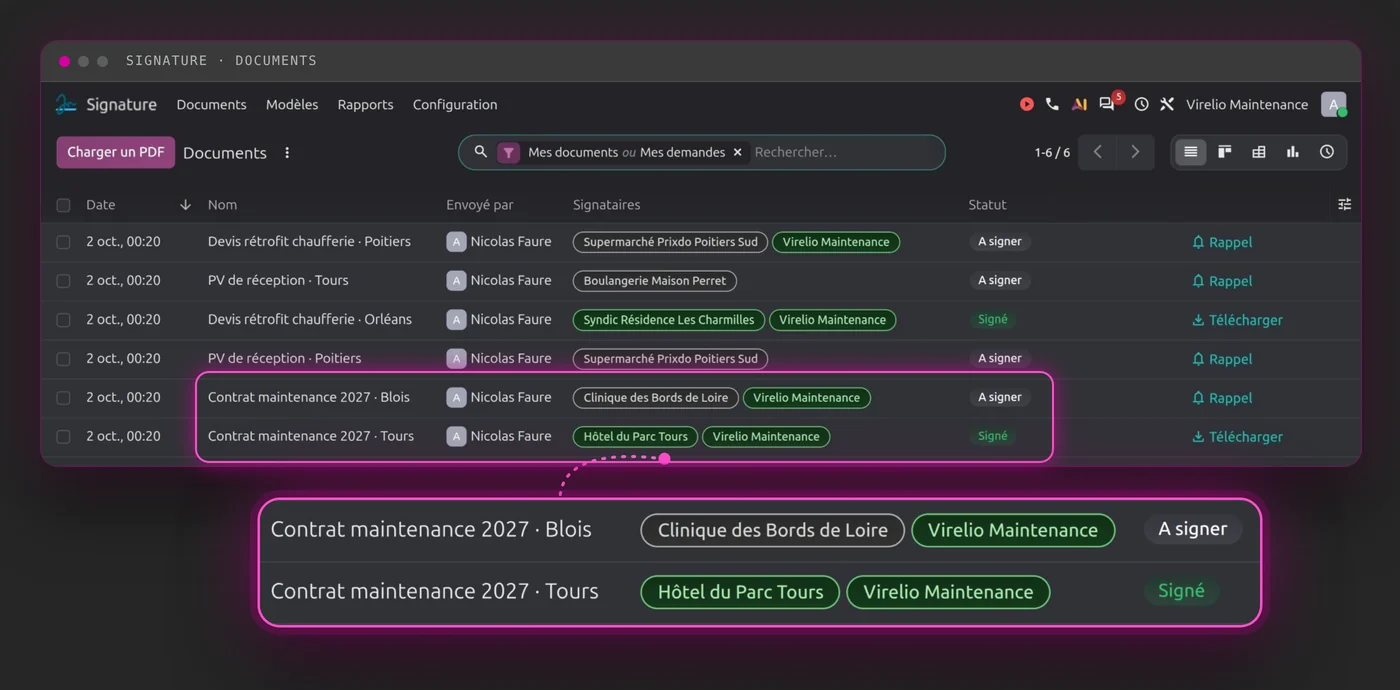
Task: Check the PV de réception · Poitiers row
Action: (63, 359)
